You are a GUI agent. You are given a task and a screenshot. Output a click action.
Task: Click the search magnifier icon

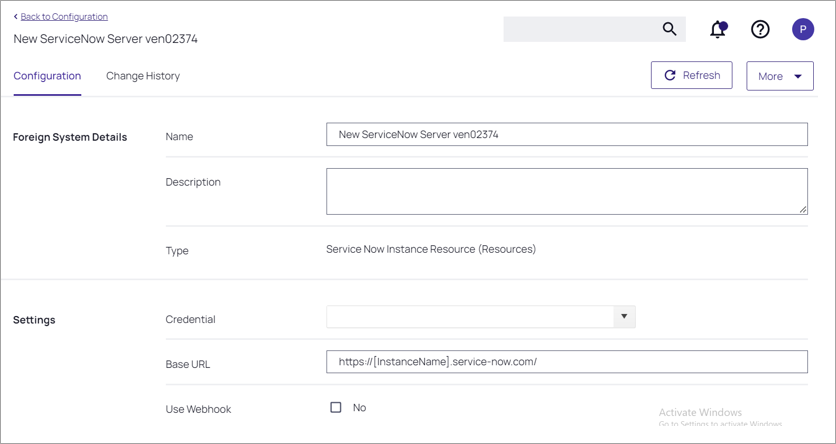pyautogui.click(x=669, y=29)
